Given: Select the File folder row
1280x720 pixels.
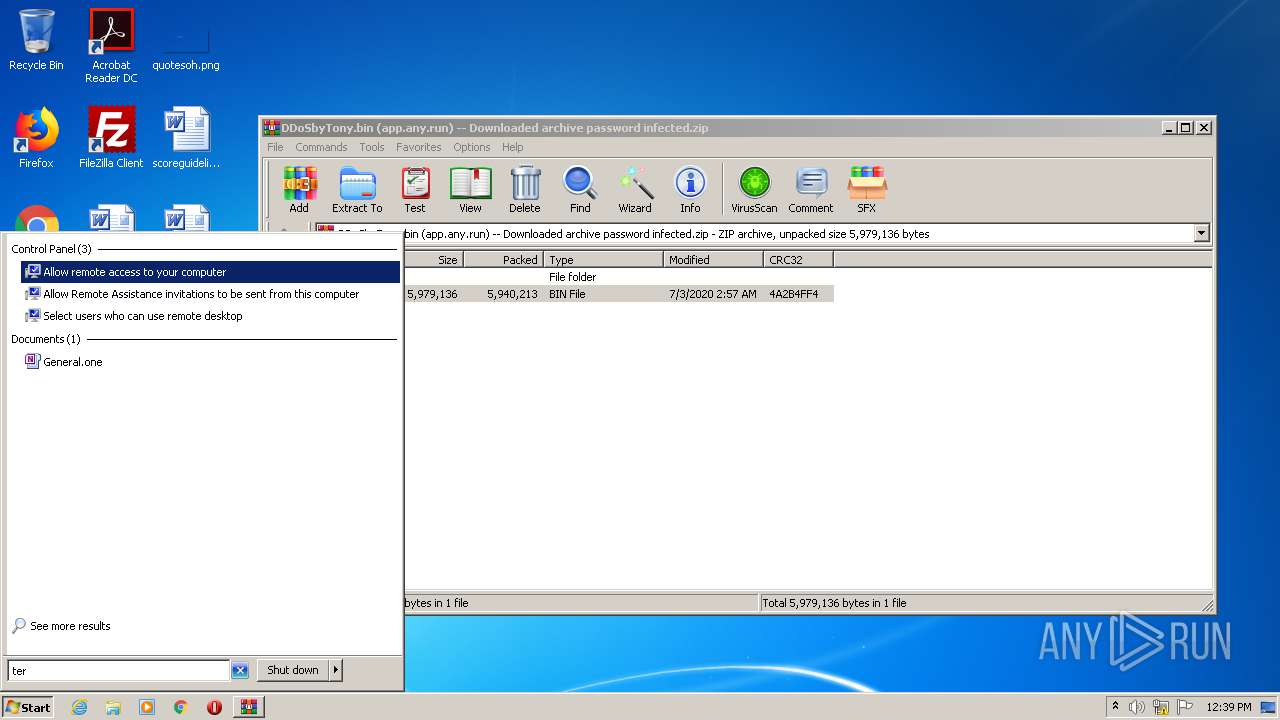Looking at the screenshot, I should [619, 277].
